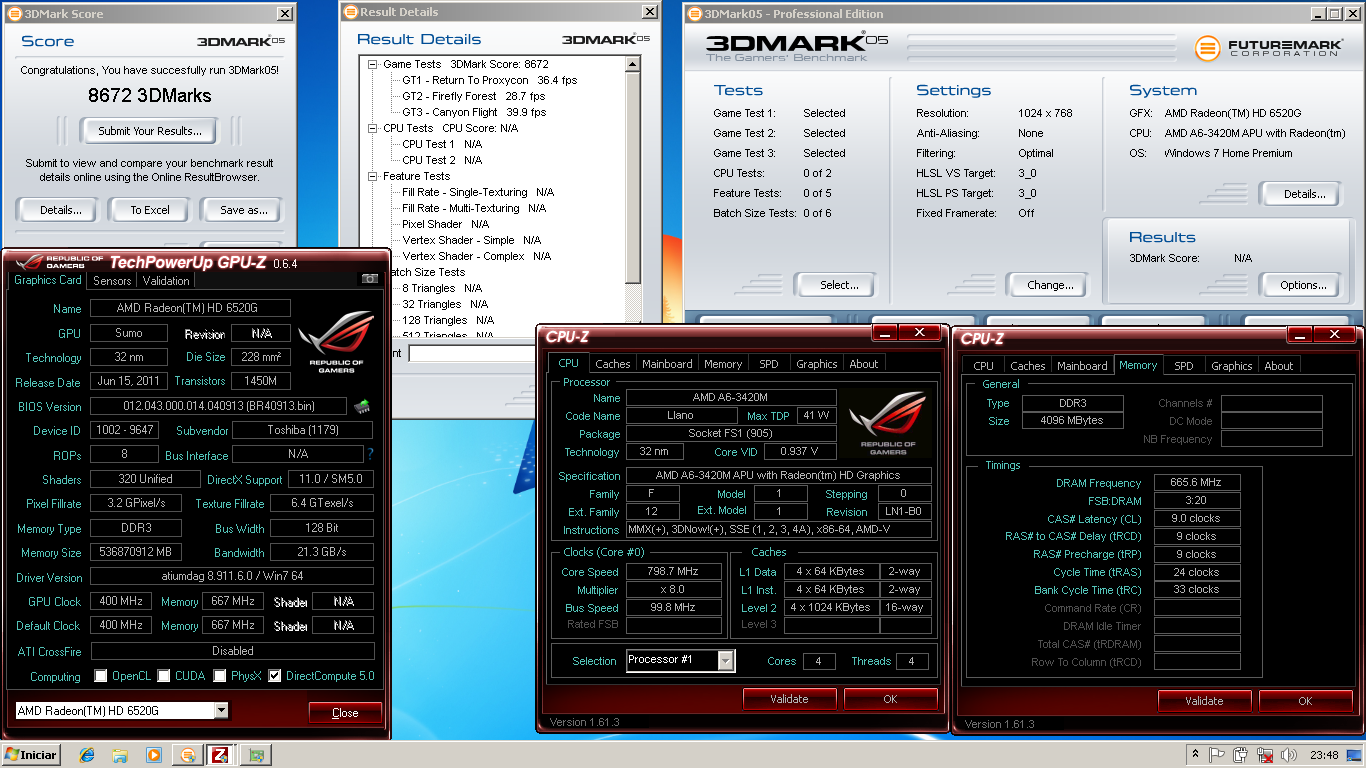The image size is (1366, 768).
Task: Click OK in right CPU-Z window
Action: (x=1305, y=701)
